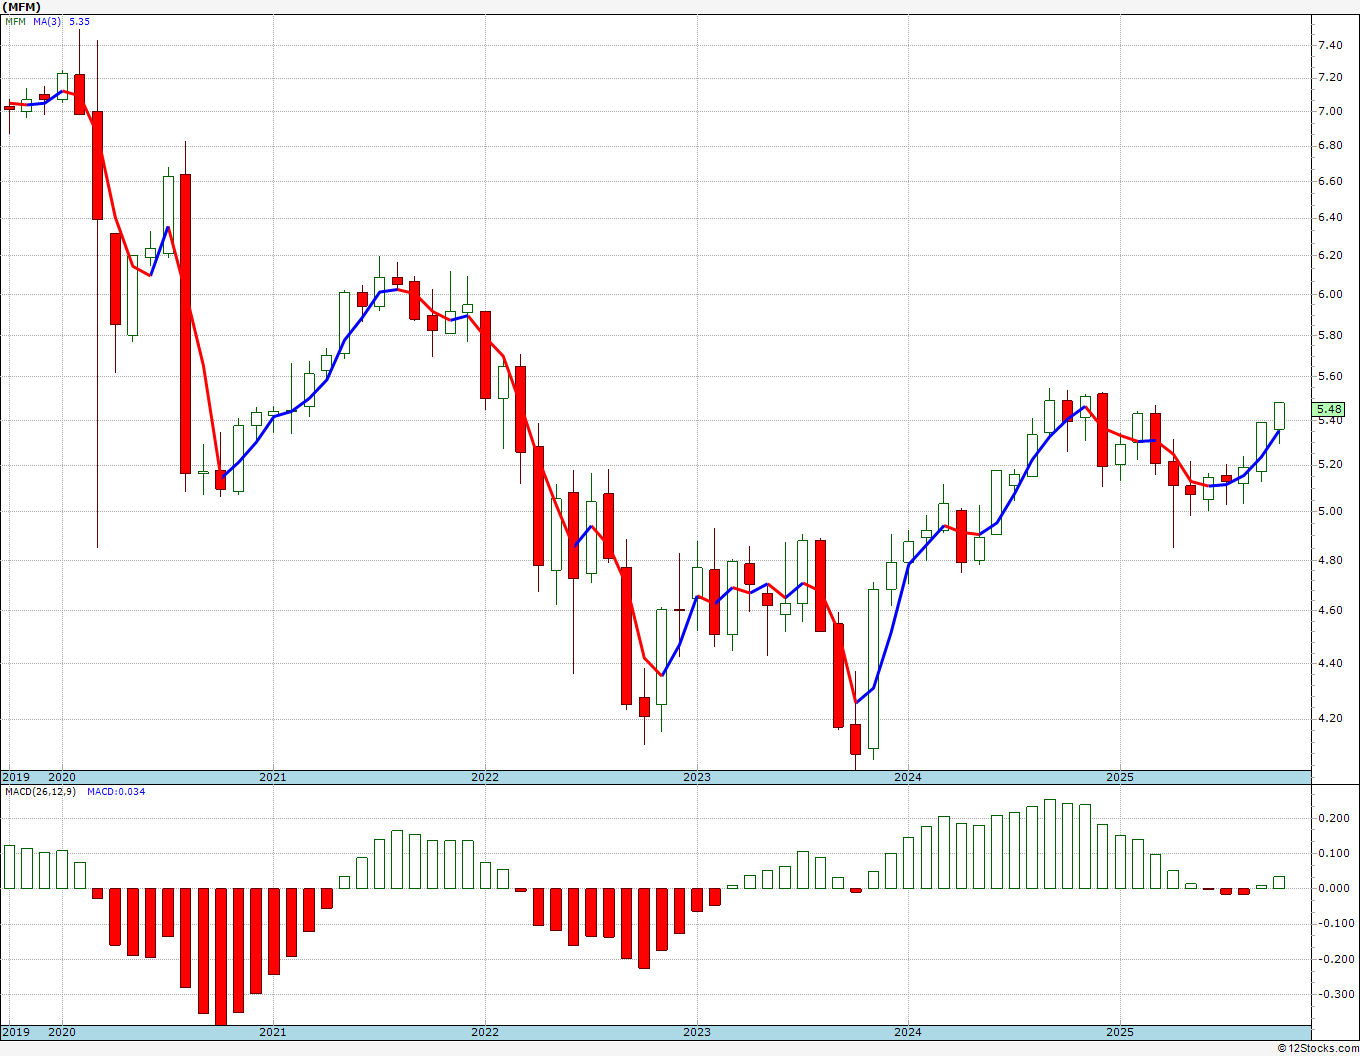Click the MACD(26,12,9) indicator label
The image size is (1360, 1056).
click(x=40, y=792)
